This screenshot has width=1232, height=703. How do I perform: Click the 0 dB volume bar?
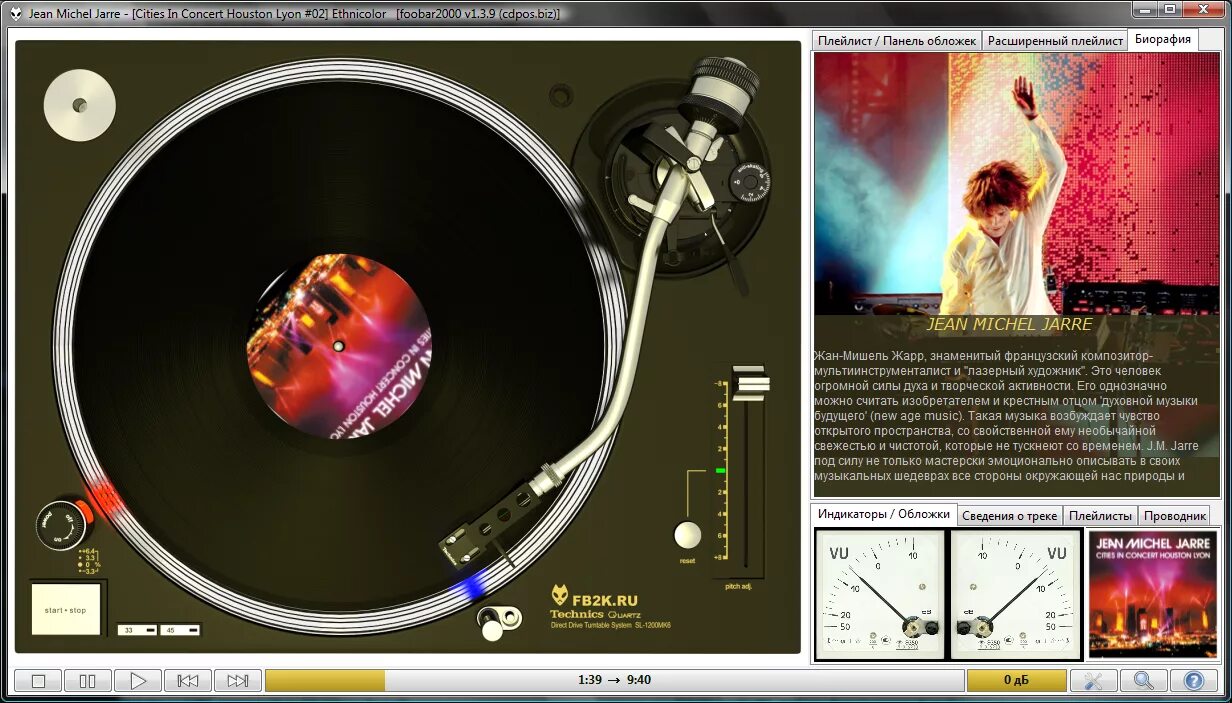click(1017, 681)
